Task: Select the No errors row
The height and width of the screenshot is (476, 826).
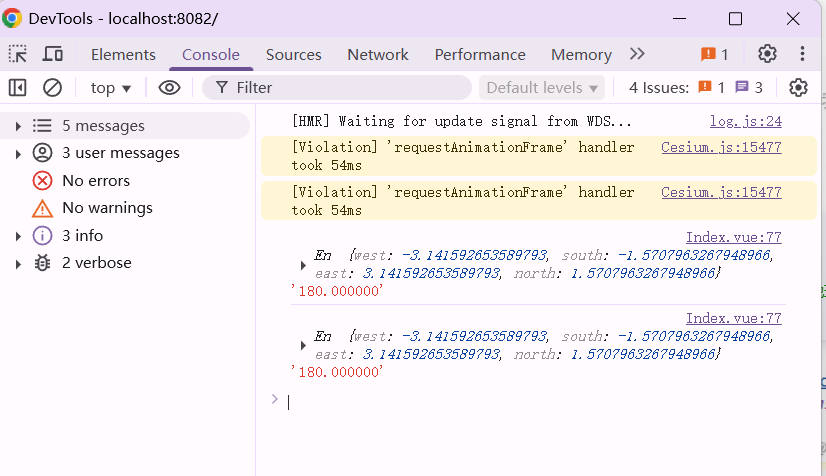Action: (x=125, y=181)
